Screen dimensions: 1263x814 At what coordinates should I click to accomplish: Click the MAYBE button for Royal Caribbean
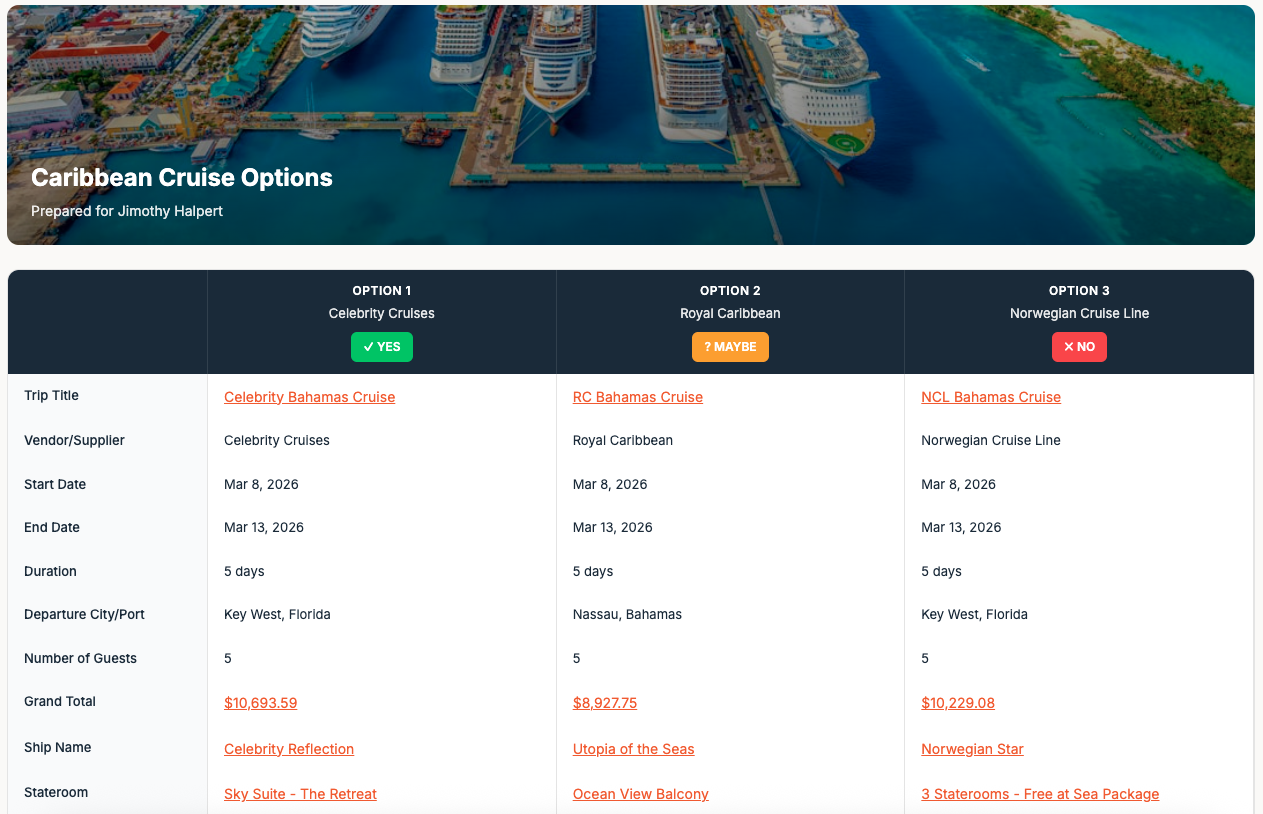pyautogui.click(x=730, y=347)
